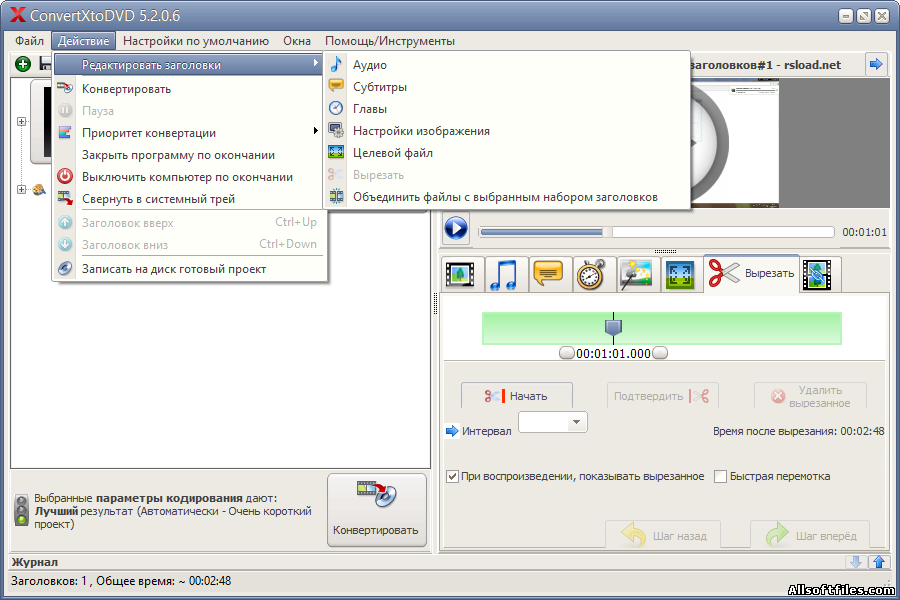Screen dimensions: 900x600
Task: Click the Приоритет конвертации icon
Action: 65,132
